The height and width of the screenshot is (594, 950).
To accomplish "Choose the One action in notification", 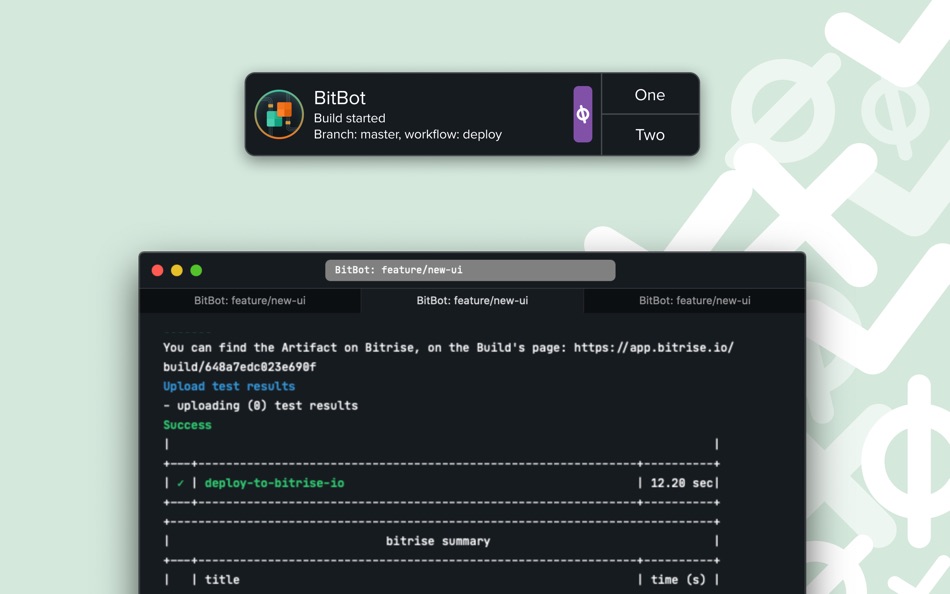I will [650, 95].
